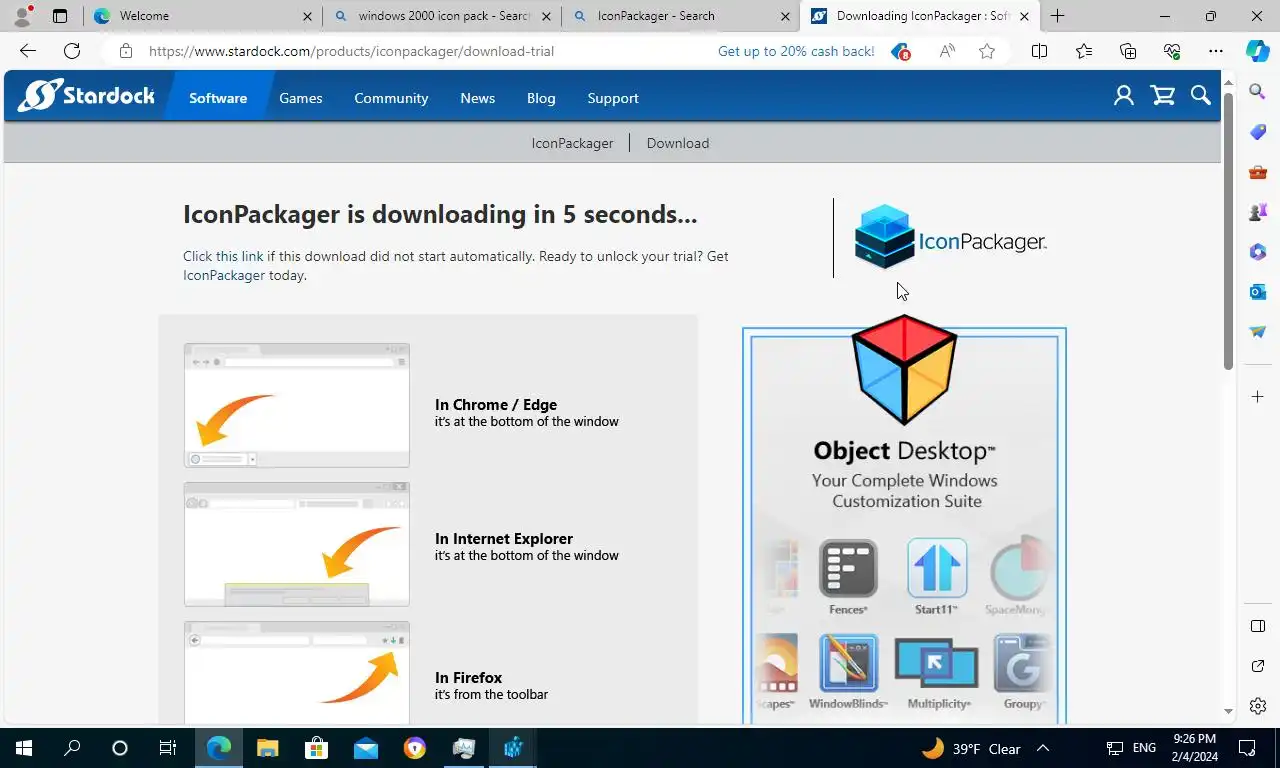
Task: Add this page to favorites star
Action: (x=987, y=51)
